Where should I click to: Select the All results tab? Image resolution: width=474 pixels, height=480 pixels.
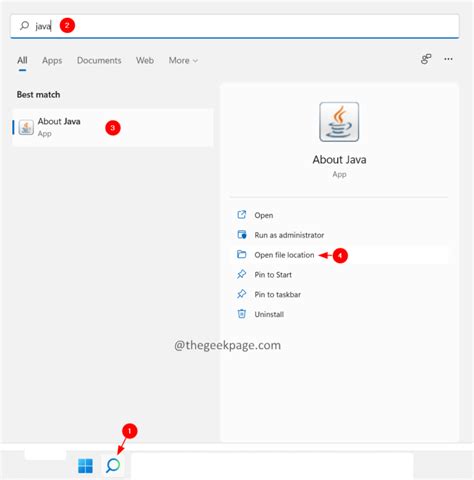tap(22, 60)
